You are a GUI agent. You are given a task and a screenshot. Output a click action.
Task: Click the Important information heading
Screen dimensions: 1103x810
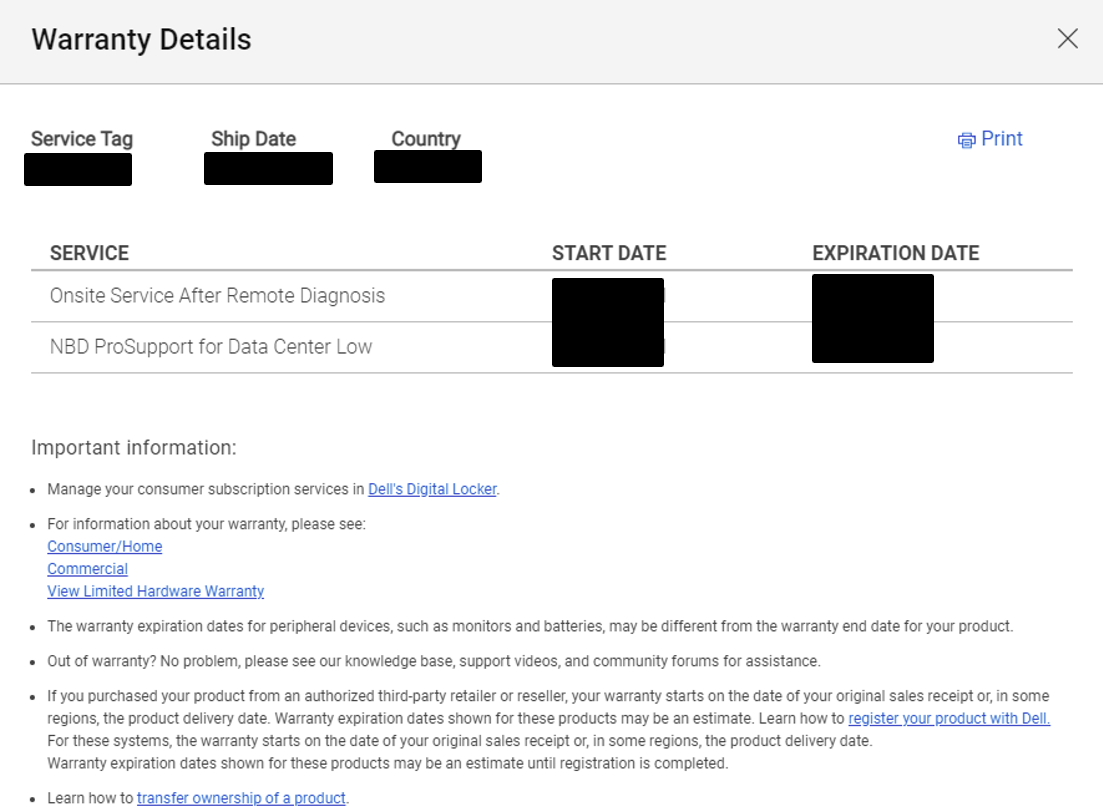point(133,448)
